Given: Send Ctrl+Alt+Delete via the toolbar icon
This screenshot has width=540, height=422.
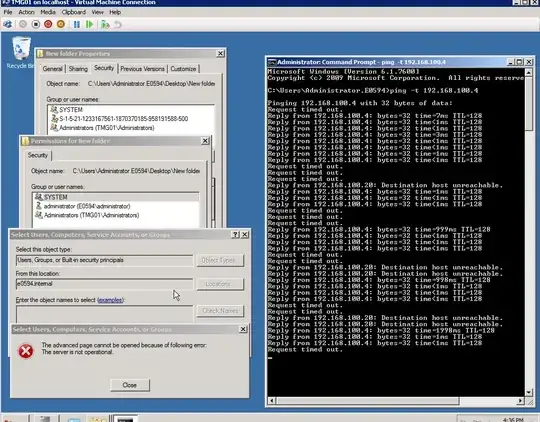Looking at the screenshot, I should 8,24.
